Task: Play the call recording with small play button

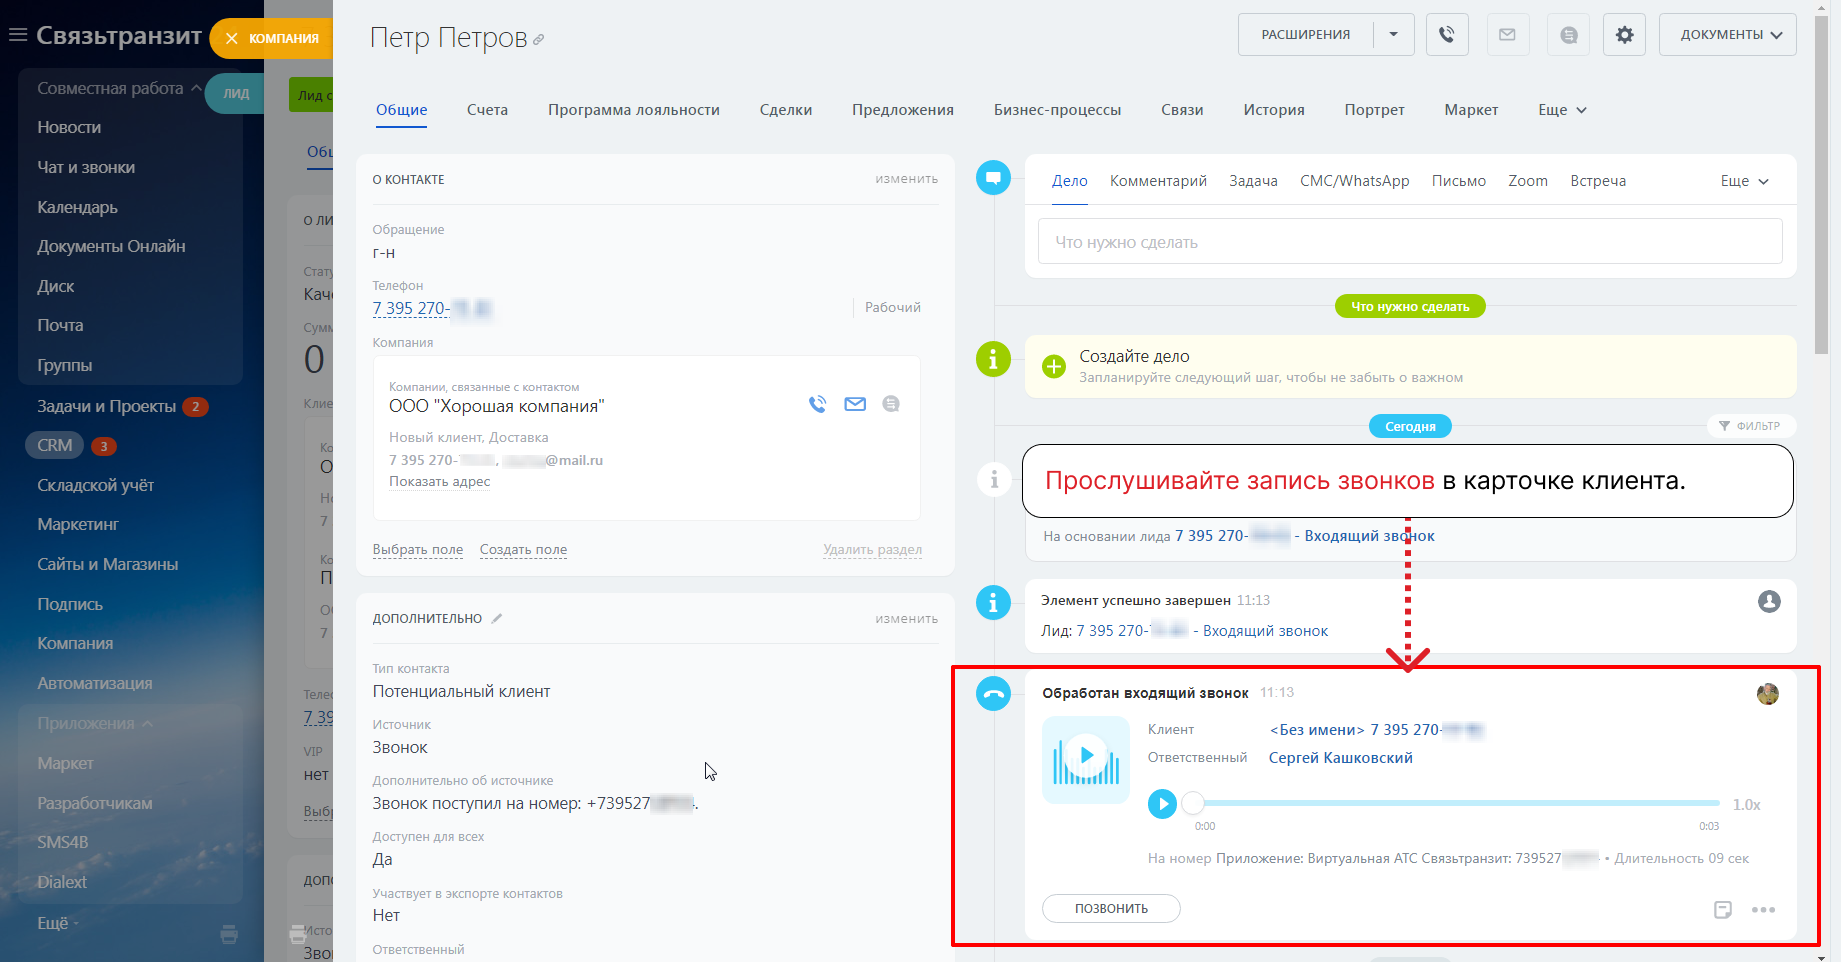Action: pyautogui.click(x=1162, y=804)
